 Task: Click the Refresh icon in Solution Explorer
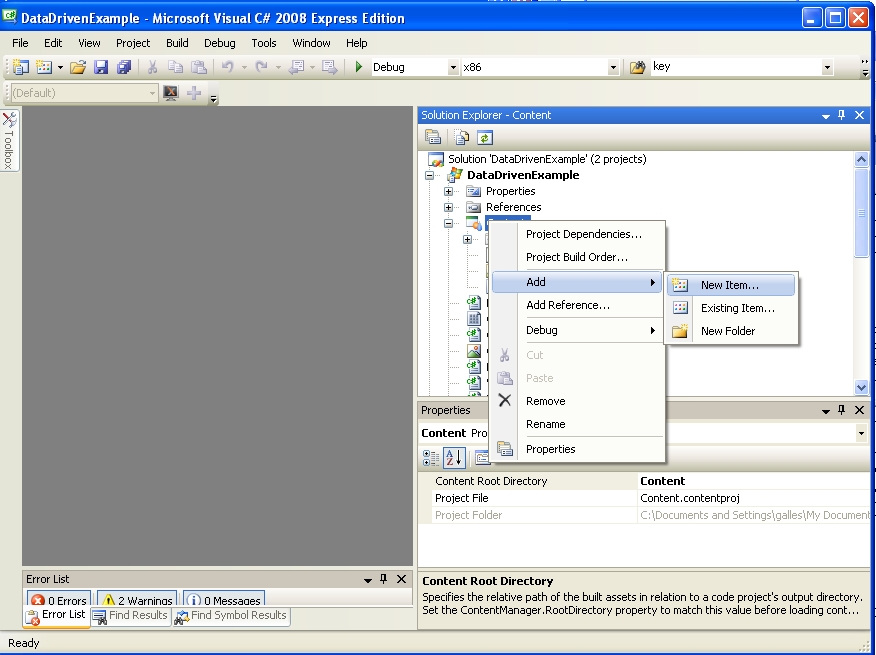pyautogui.click(x=485, y=137)
